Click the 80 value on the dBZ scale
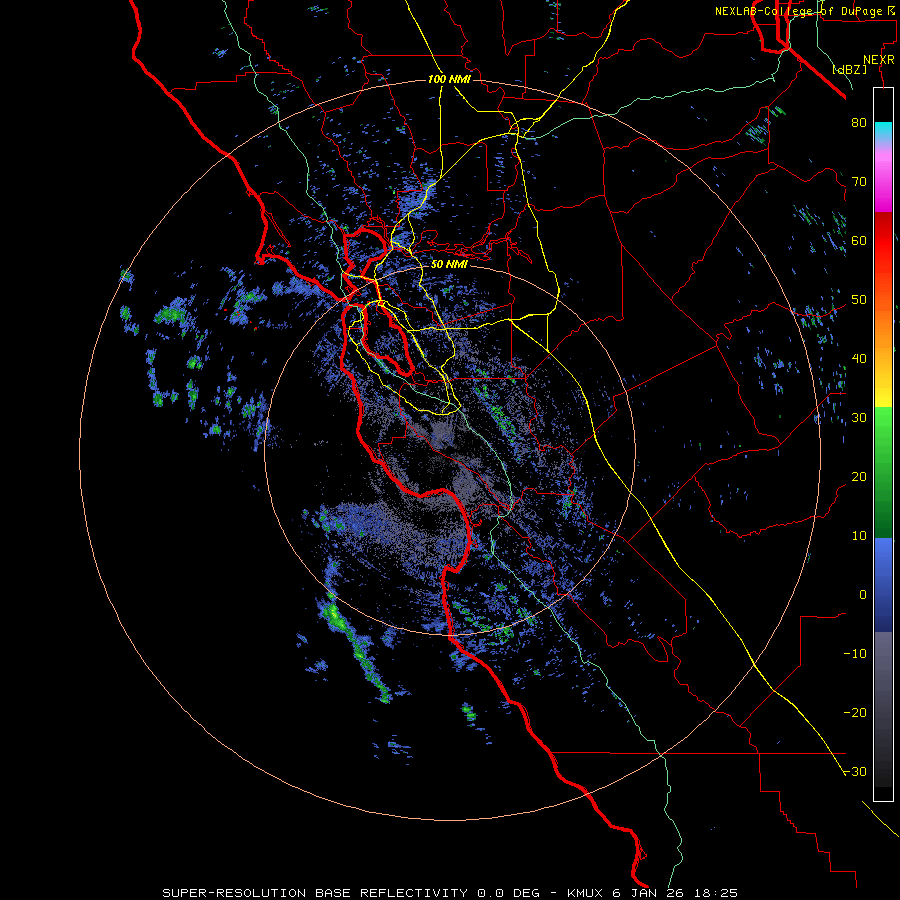Viewport: 900px width, 900px height. click(859, 122)
